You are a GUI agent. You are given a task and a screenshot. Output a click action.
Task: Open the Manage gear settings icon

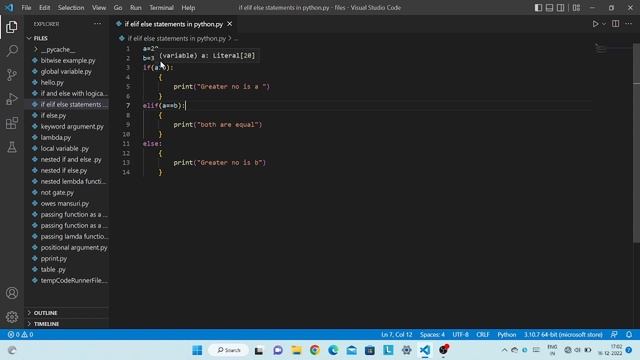coord(12,317)
